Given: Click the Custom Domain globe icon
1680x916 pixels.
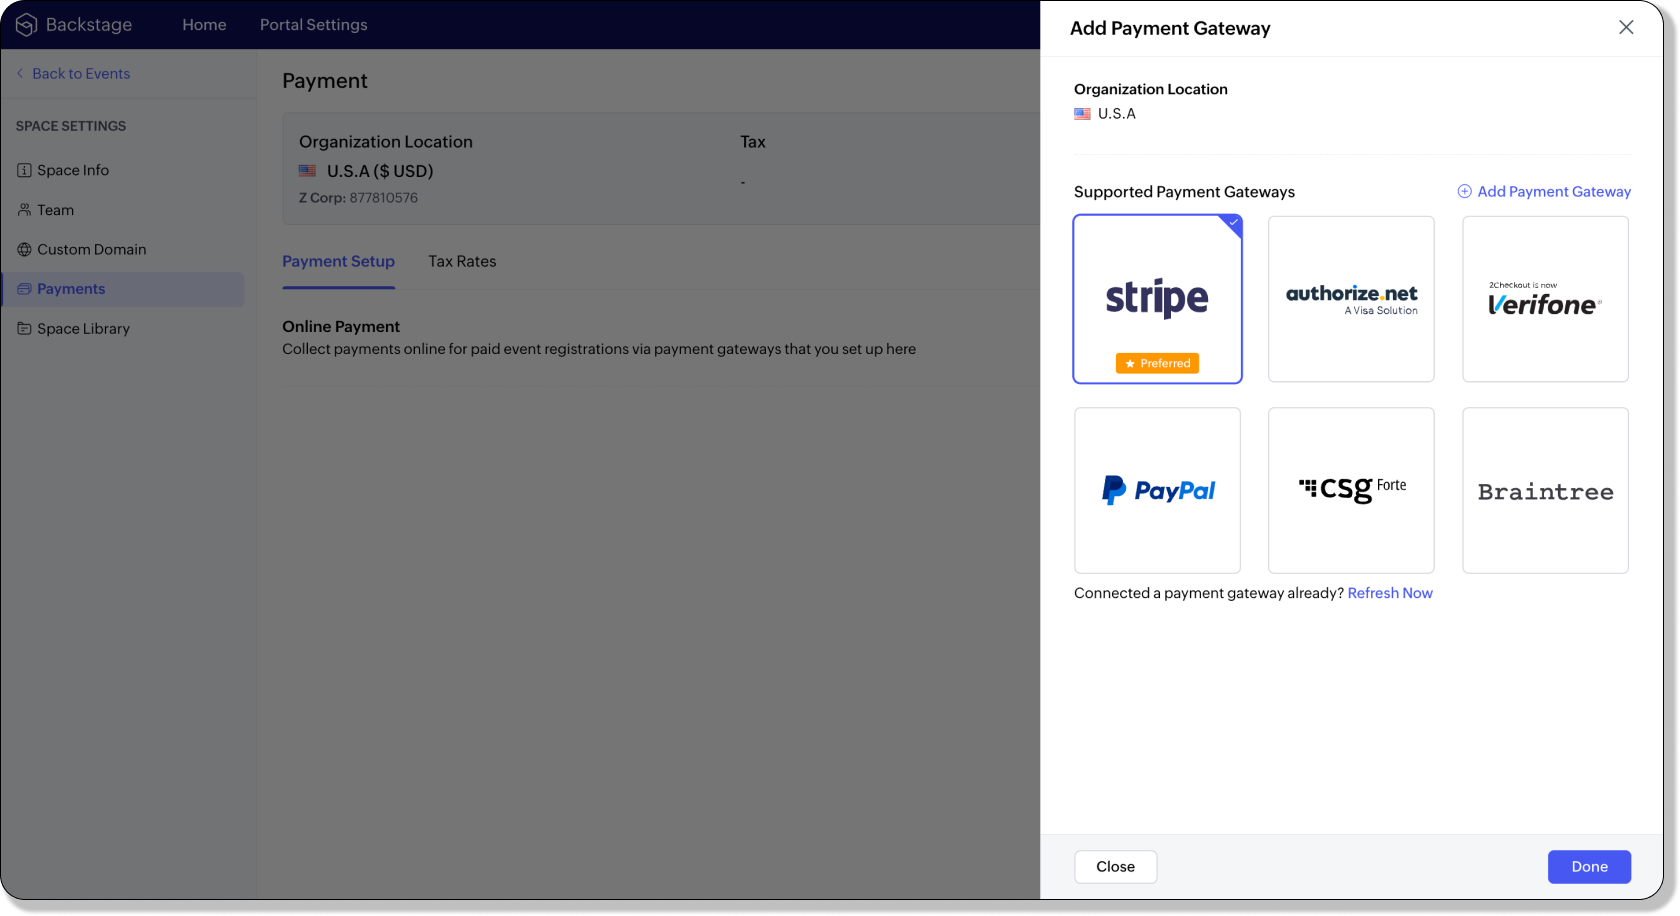Looking at the screenshot, I should pyautogui.click(x=24, y=249).
